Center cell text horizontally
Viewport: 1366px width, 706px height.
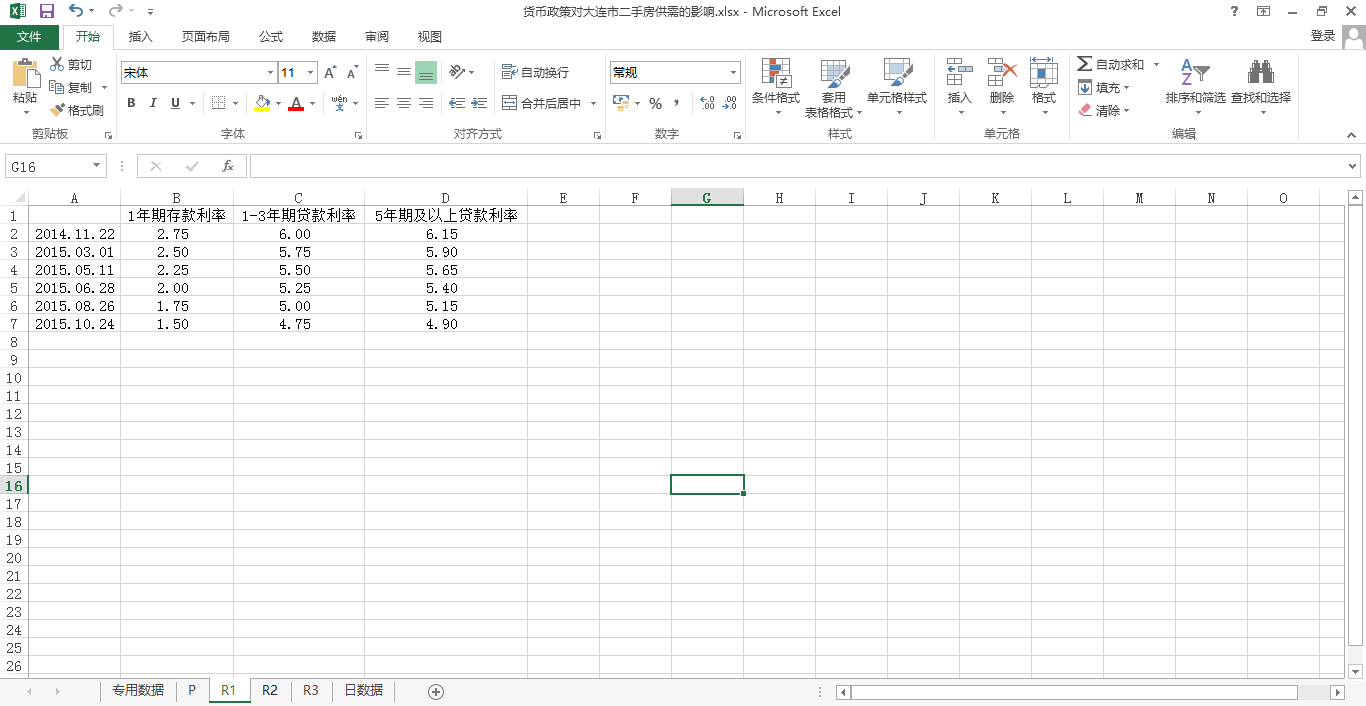pyautogui.click(x=404, y=103)
